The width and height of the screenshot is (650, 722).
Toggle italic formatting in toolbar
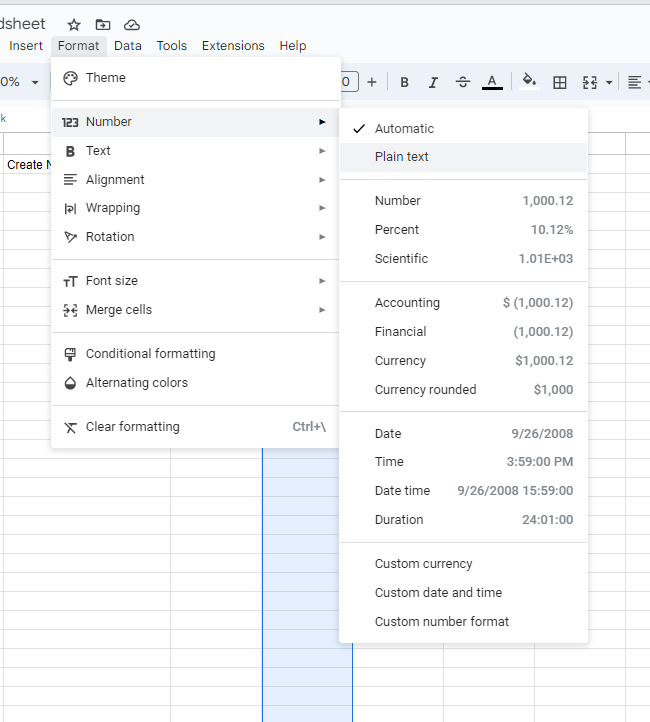click(433, 82)
